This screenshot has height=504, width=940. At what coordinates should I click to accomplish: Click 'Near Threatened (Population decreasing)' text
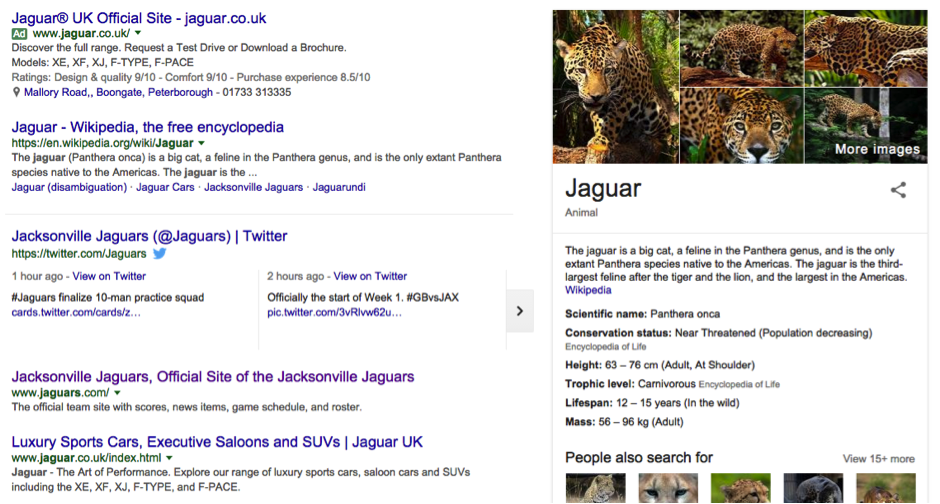773,333
